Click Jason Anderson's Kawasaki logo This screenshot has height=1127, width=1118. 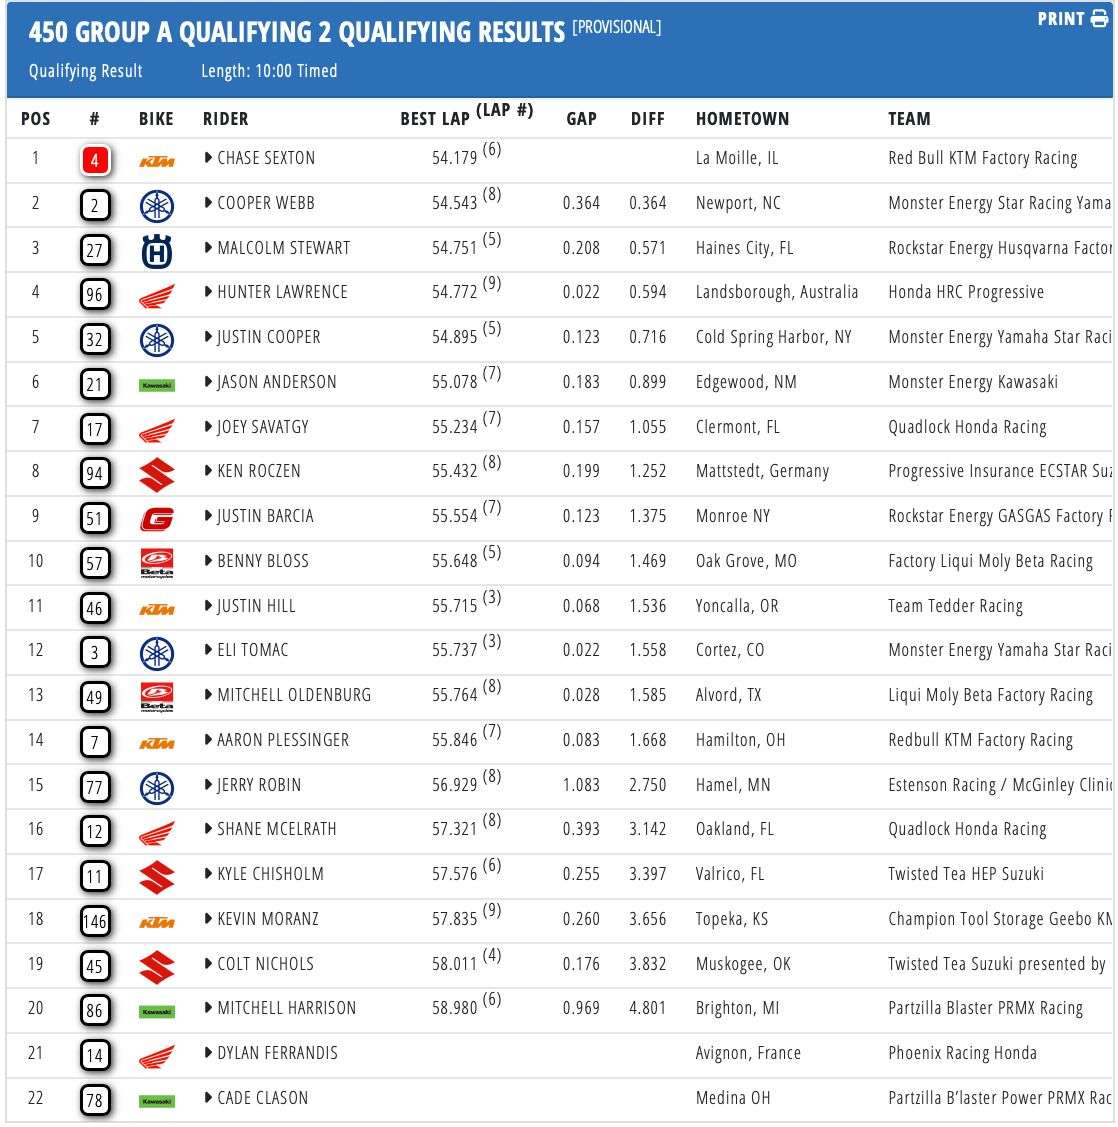tap(156, 384)
